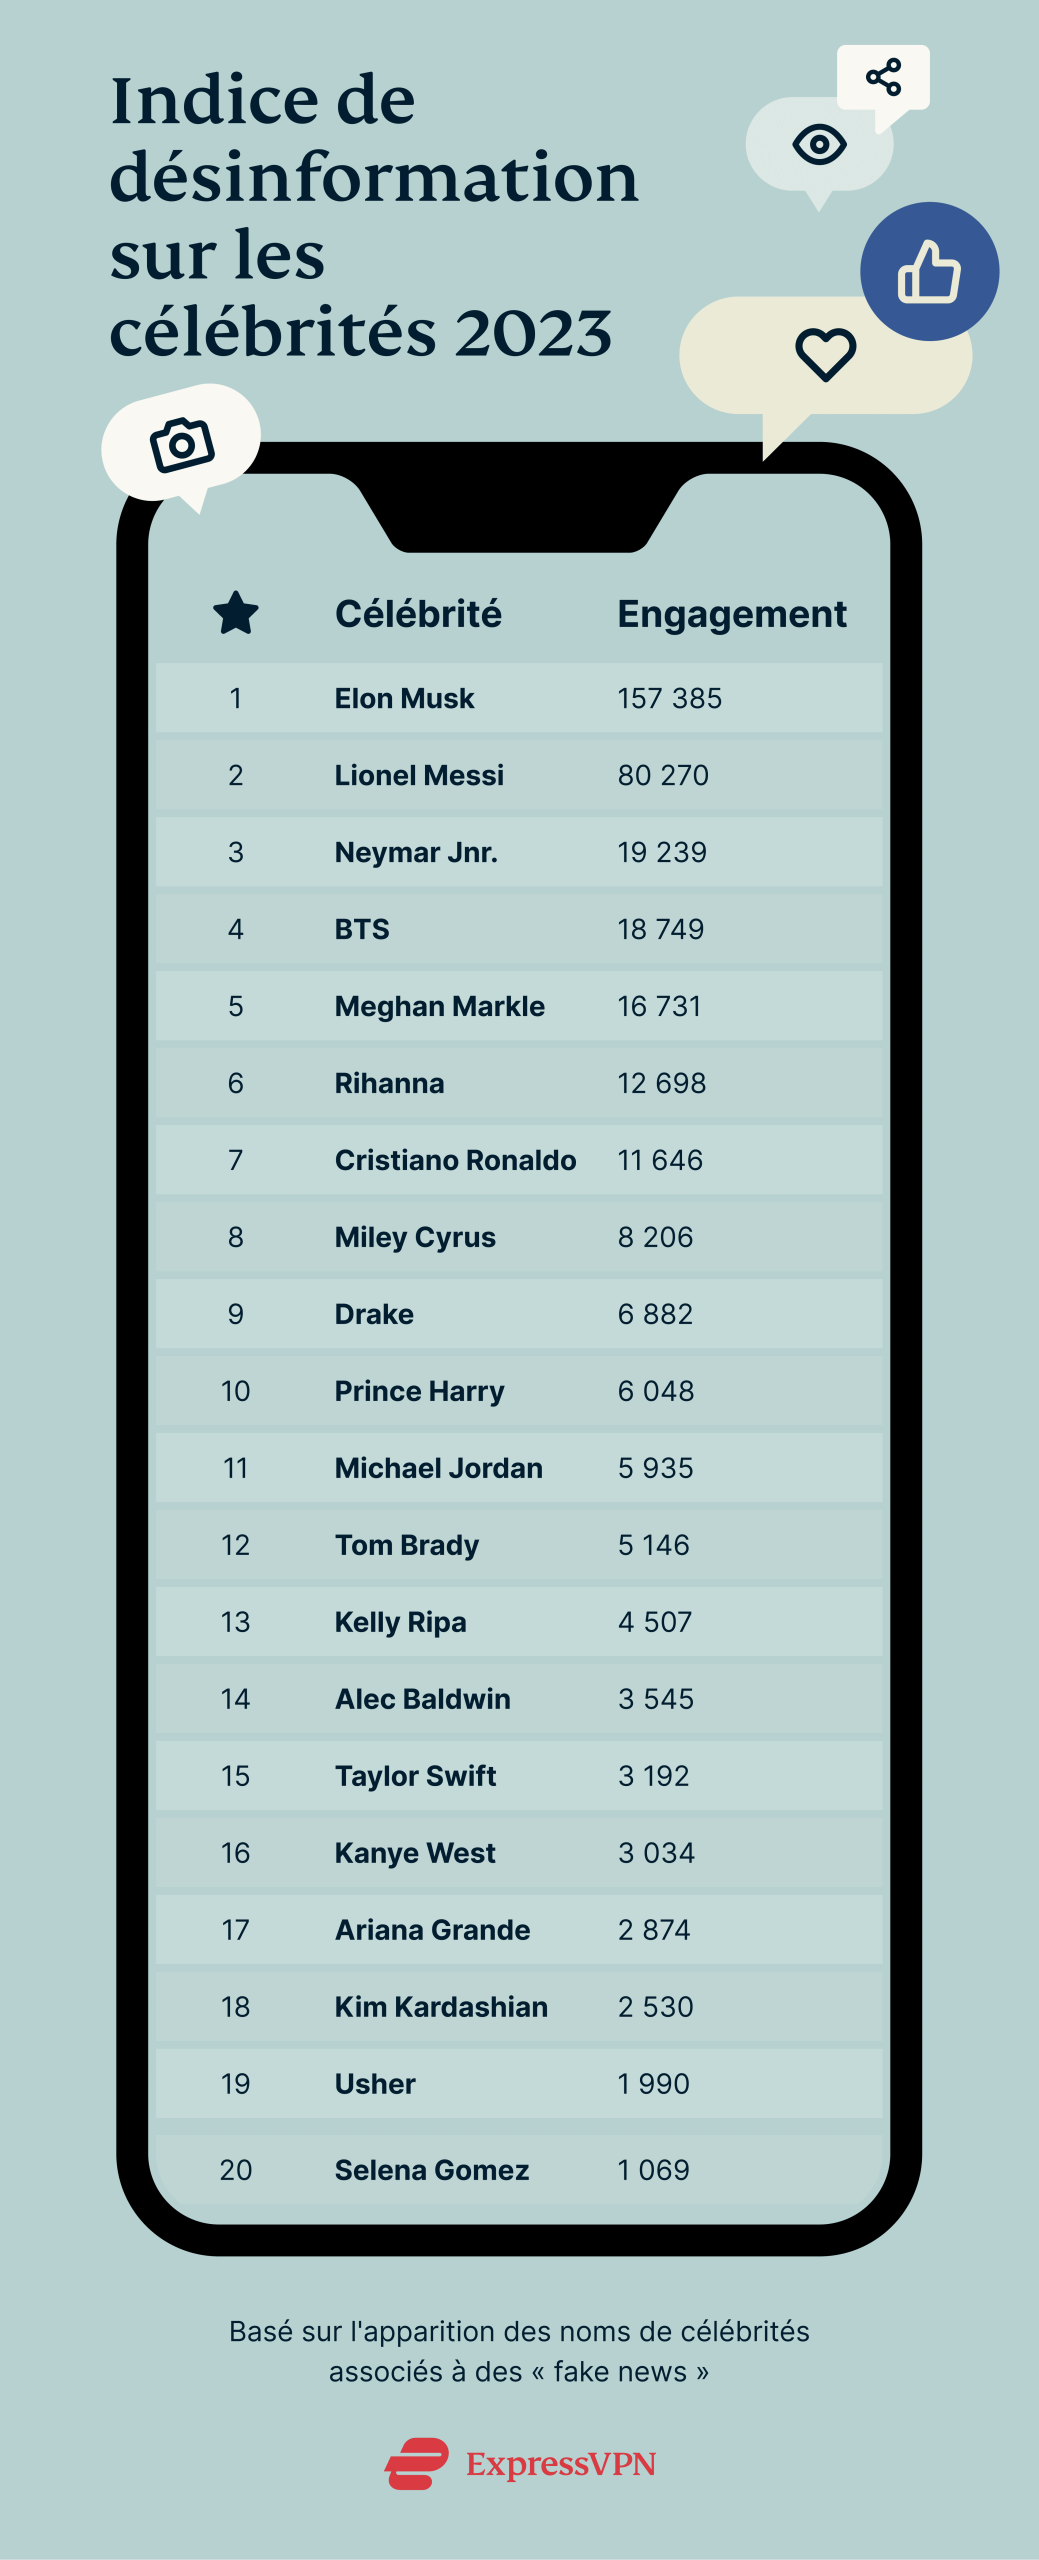Screen dimensions: 1039x2560
Task: Click Taylor Swift's name
Action: (415, 1776)
